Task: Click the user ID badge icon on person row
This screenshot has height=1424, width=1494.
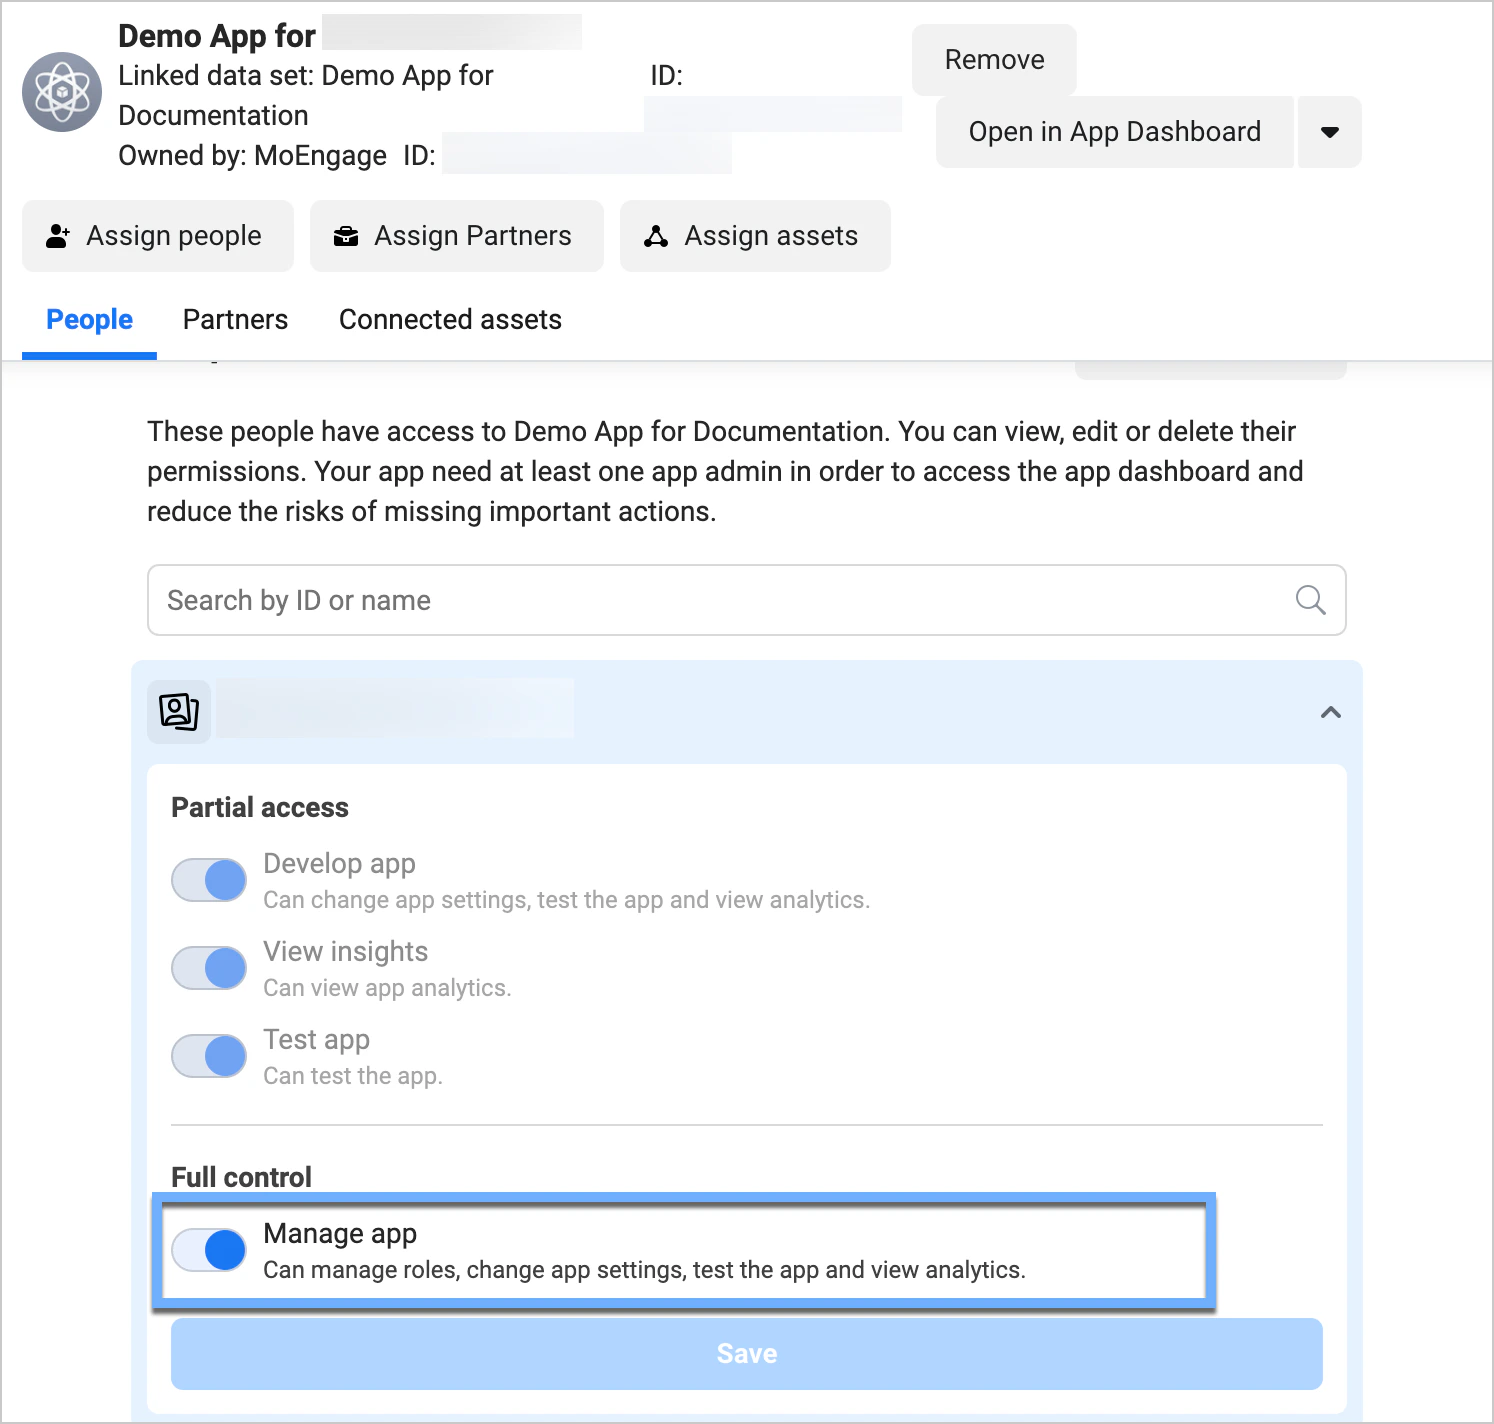Action: (178, 711)
